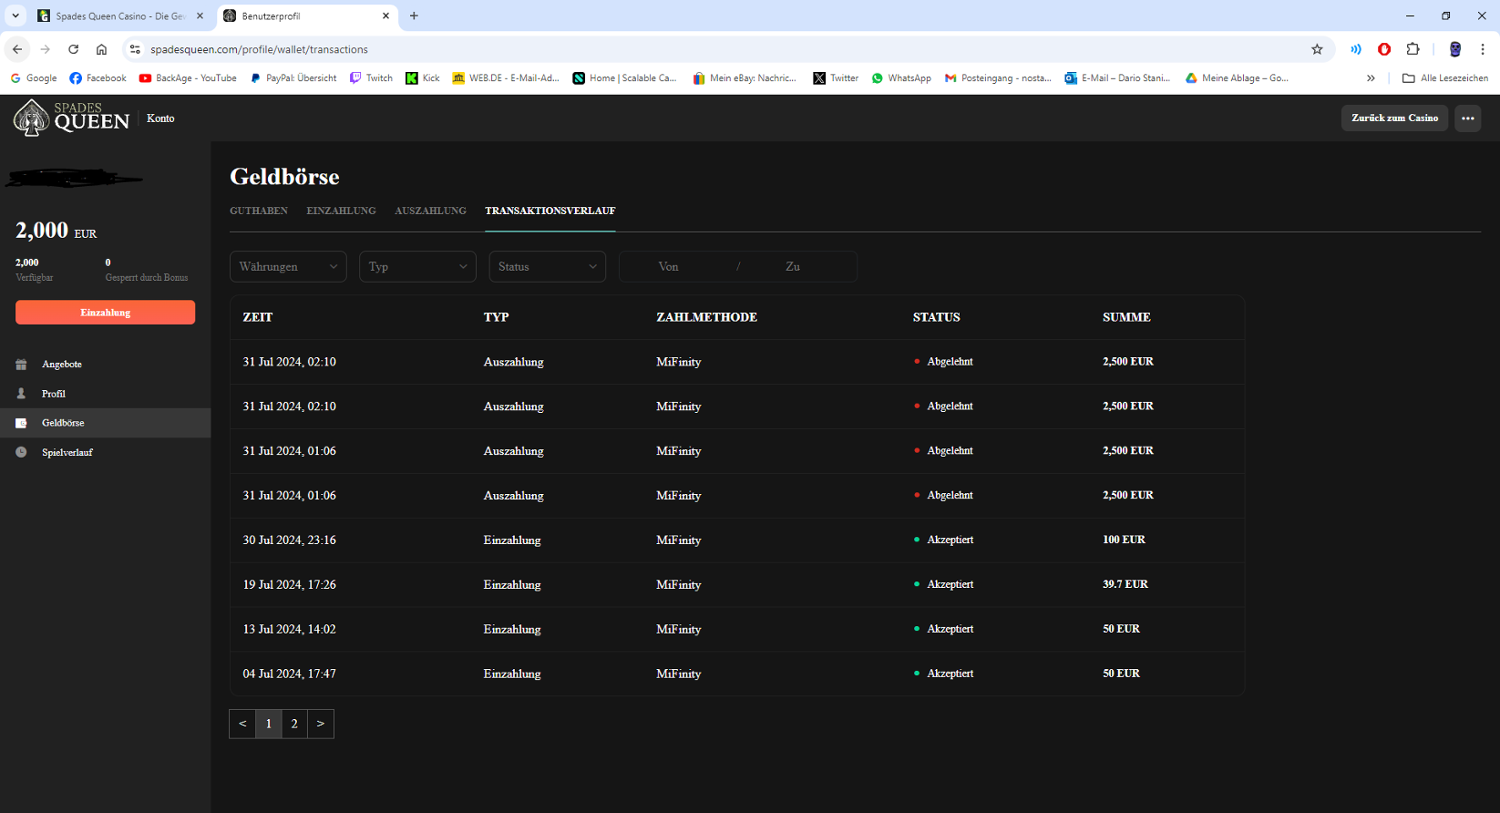The width and height of the screenshot is (1500, 813).
Task: Open the tab search dropdown arrow
Action: point(15,16)
